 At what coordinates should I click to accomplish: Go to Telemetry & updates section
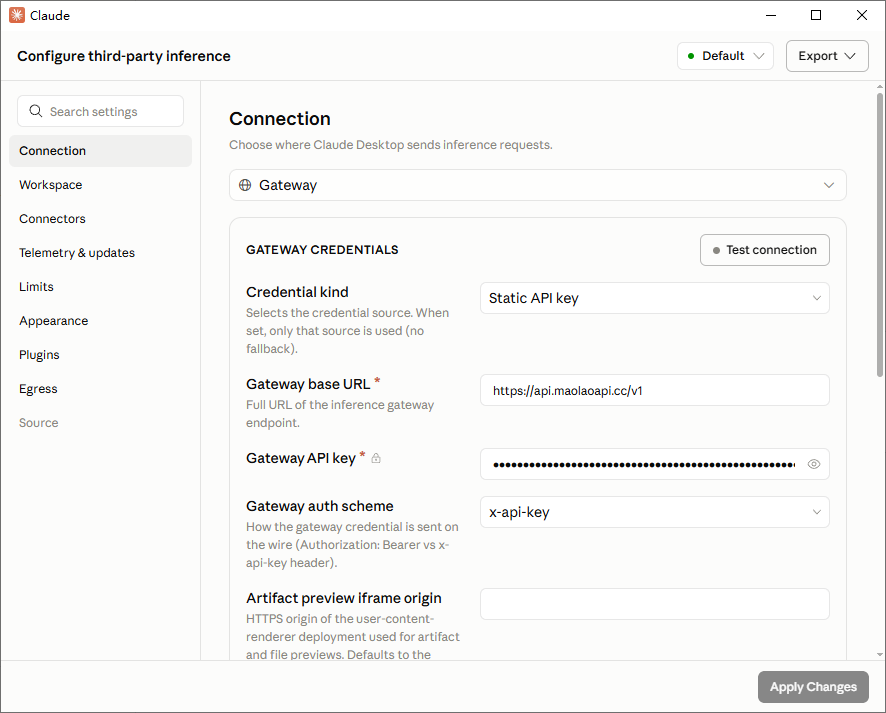(101, 253)
